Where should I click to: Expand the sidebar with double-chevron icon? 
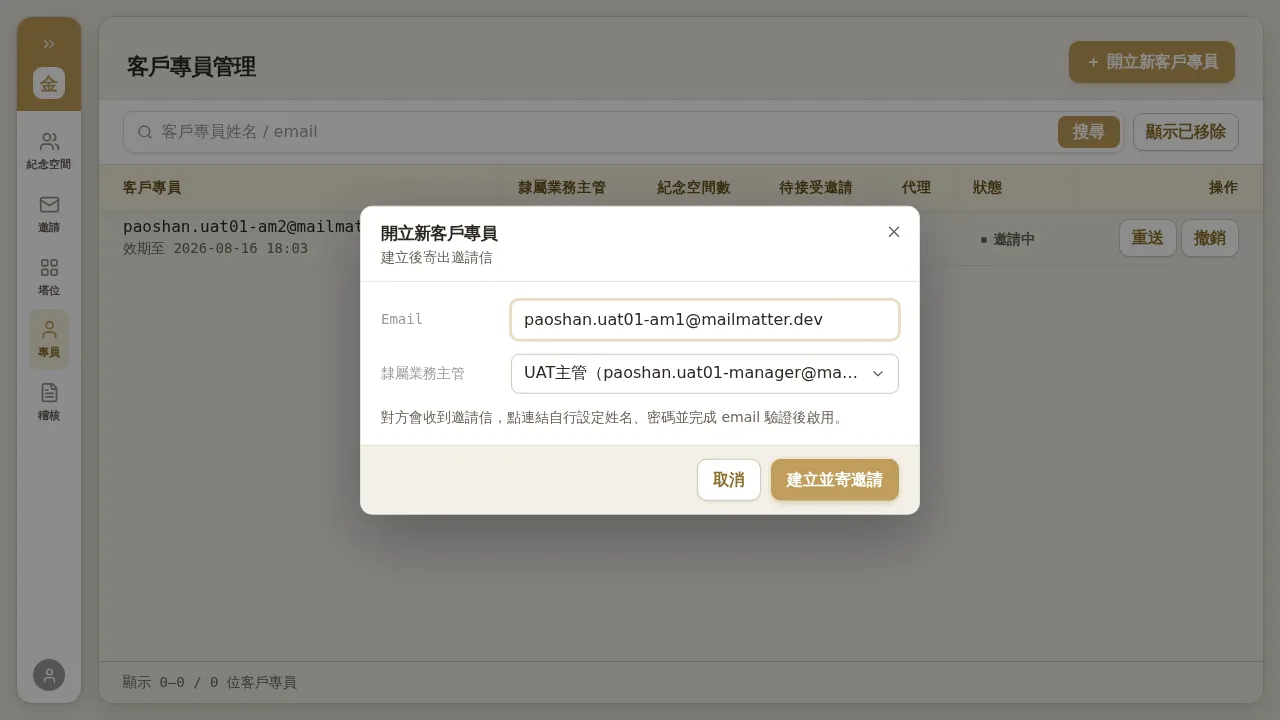tap(49, 44)
